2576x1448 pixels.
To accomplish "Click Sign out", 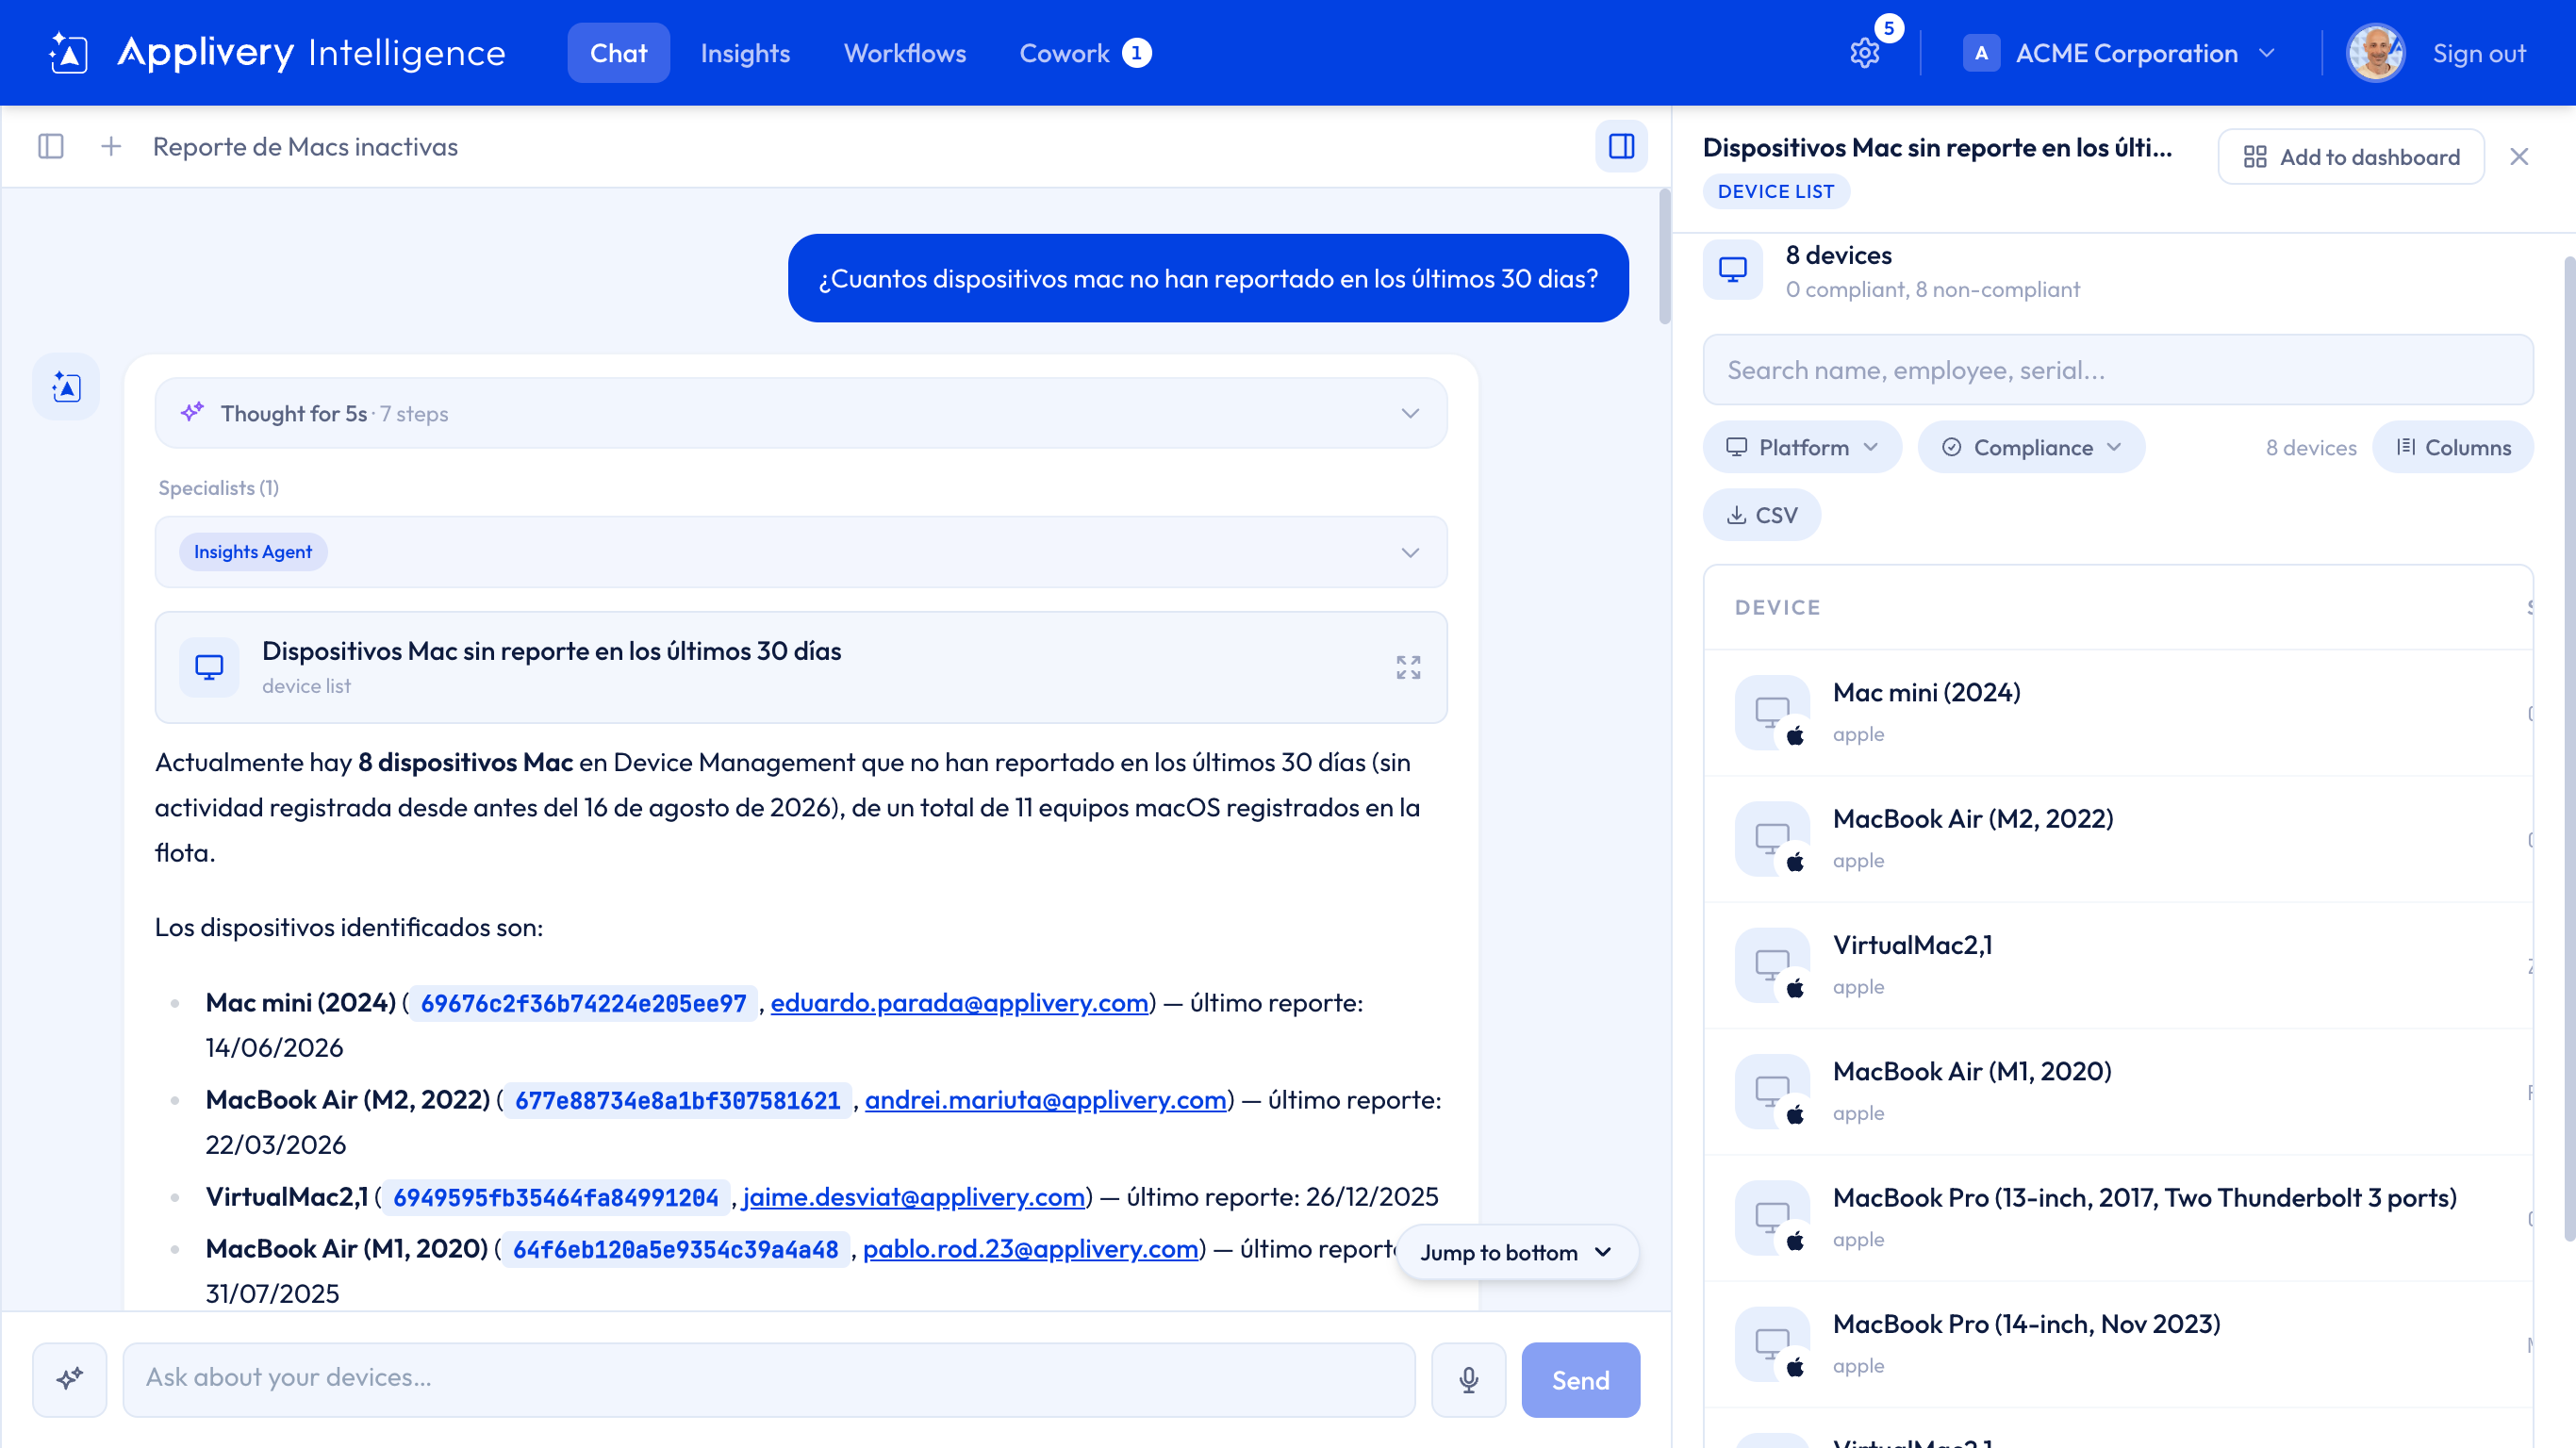I will click(2479, 53).
